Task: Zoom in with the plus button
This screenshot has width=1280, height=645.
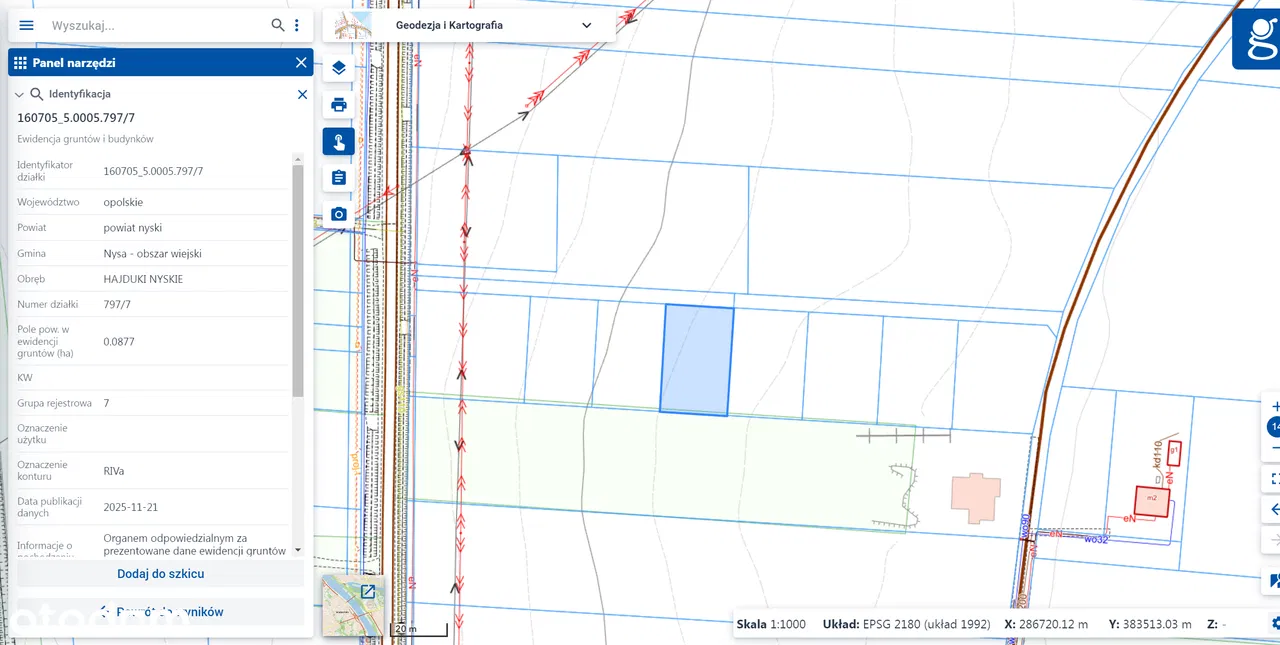Action: coord(1274,406)
